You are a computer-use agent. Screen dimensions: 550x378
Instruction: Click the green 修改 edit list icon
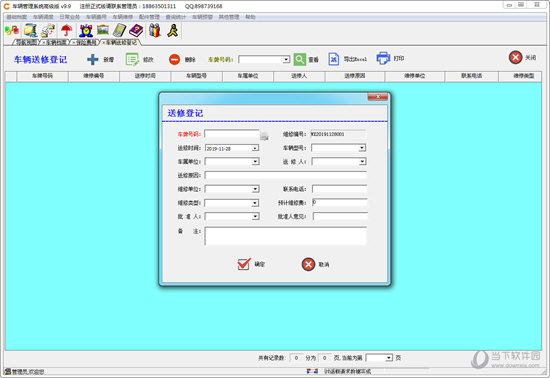[132, 59]
